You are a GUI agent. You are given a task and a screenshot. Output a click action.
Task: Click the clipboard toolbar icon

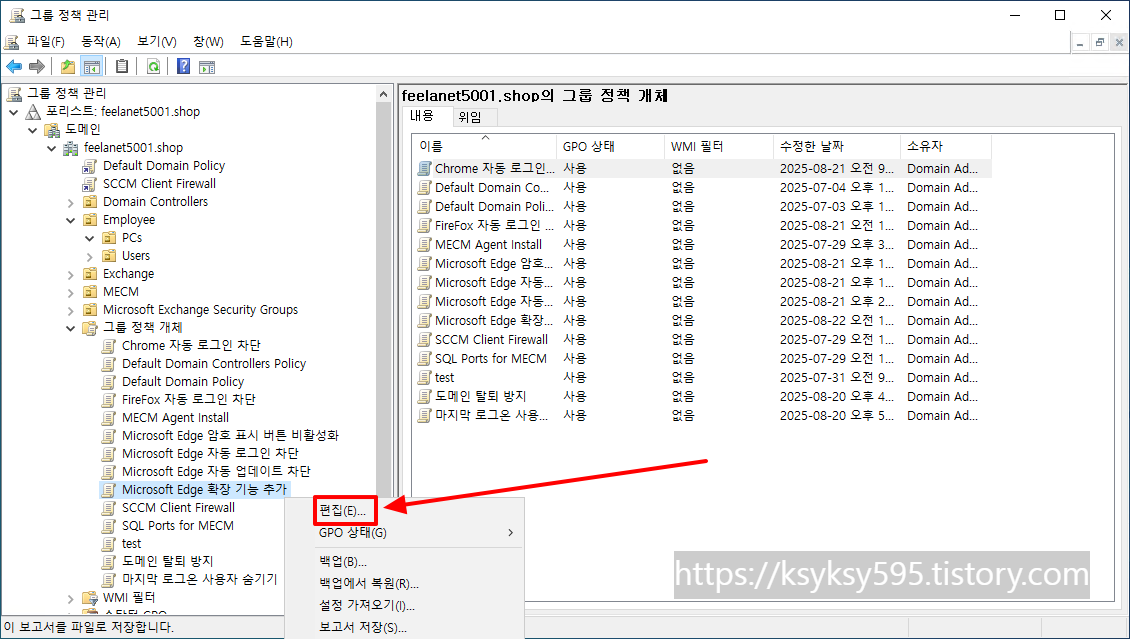(x=122, y=66)
